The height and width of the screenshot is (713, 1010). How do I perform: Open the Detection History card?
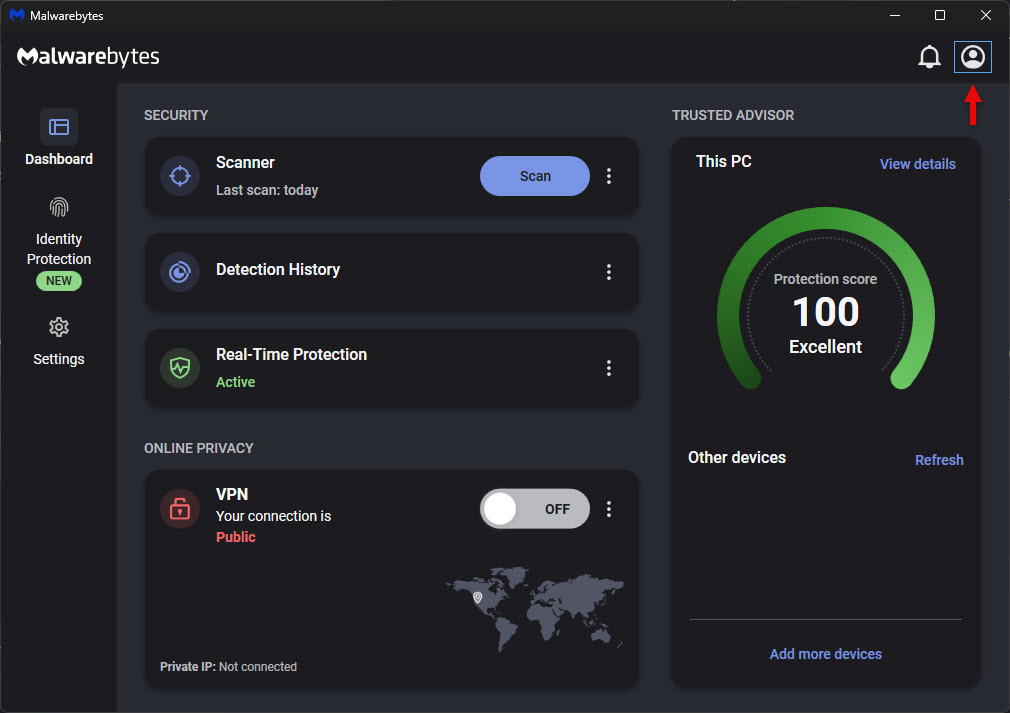point(392,272)
